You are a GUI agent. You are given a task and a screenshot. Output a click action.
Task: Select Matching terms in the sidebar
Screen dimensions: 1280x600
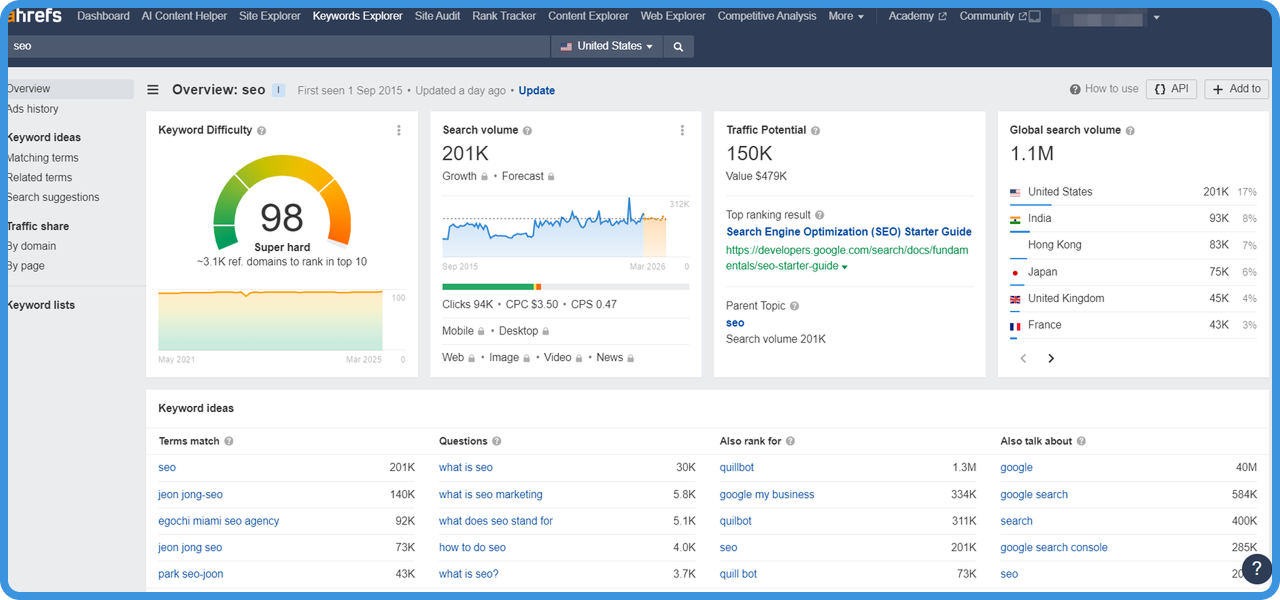tap(43, 157)
